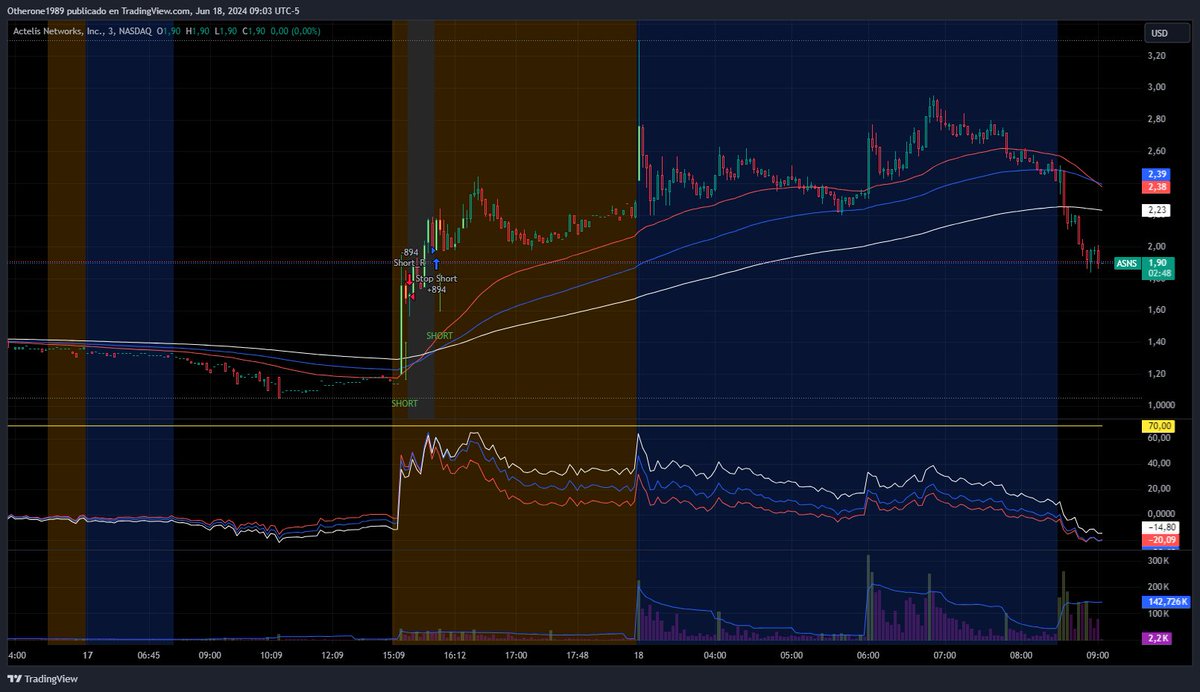The width and height of the screenshot is (1200, 692).
Task: Click the yellow 70,00 level label
Action: (1157, 426)
